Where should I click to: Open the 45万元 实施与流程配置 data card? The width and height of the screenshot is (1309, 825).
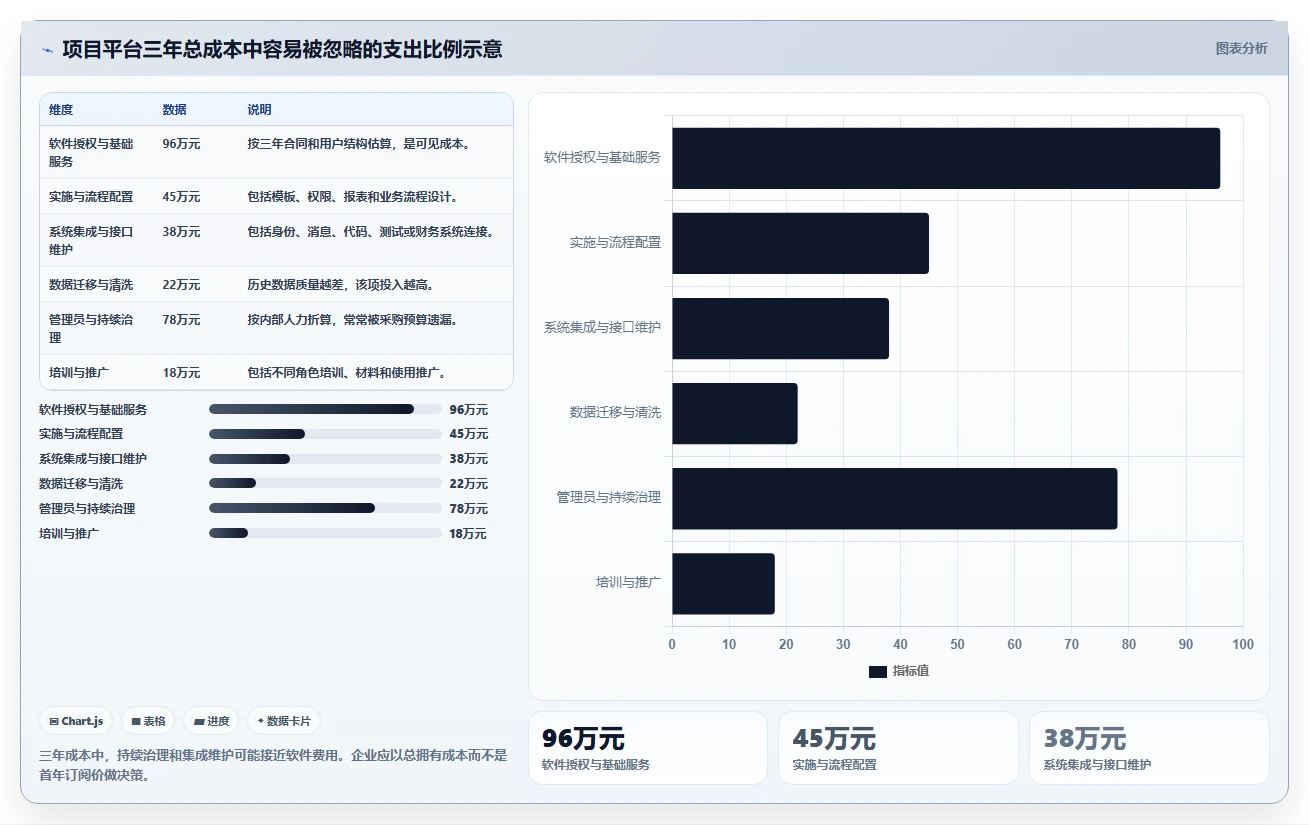pyautogui.click(x=898, y=748)
